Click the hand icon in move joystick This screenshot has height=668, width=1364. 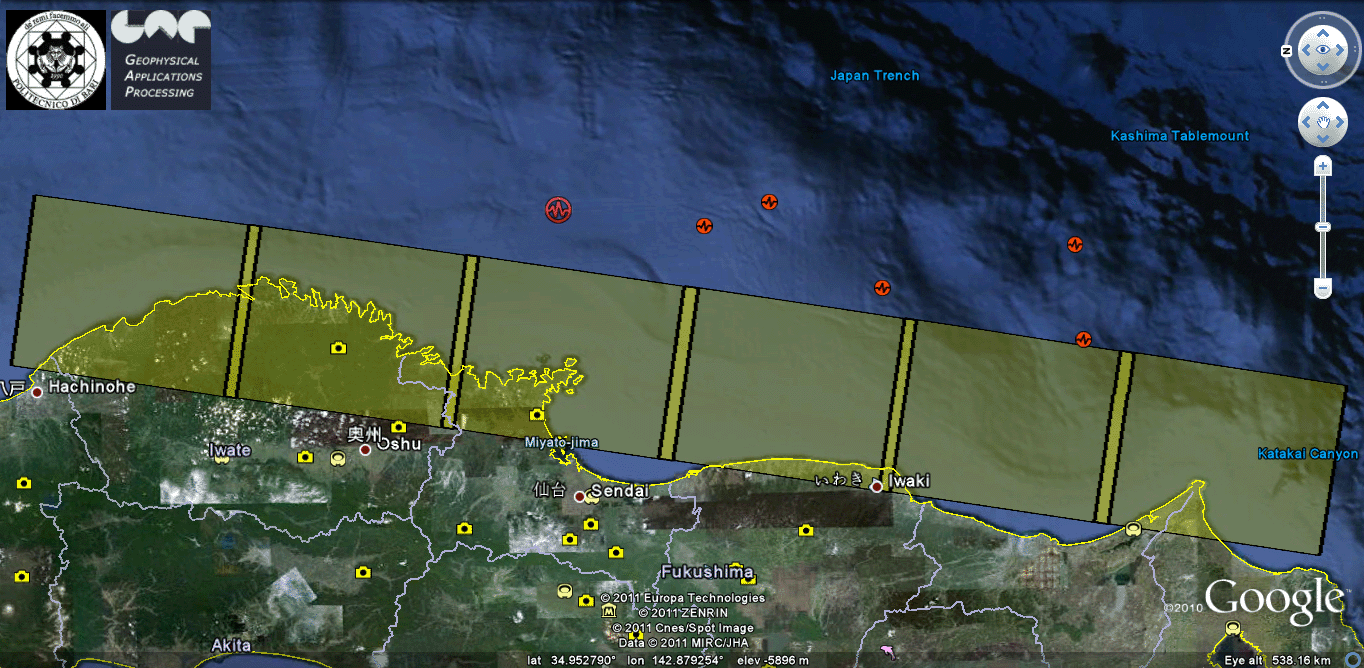click(x=1322, y=123)
